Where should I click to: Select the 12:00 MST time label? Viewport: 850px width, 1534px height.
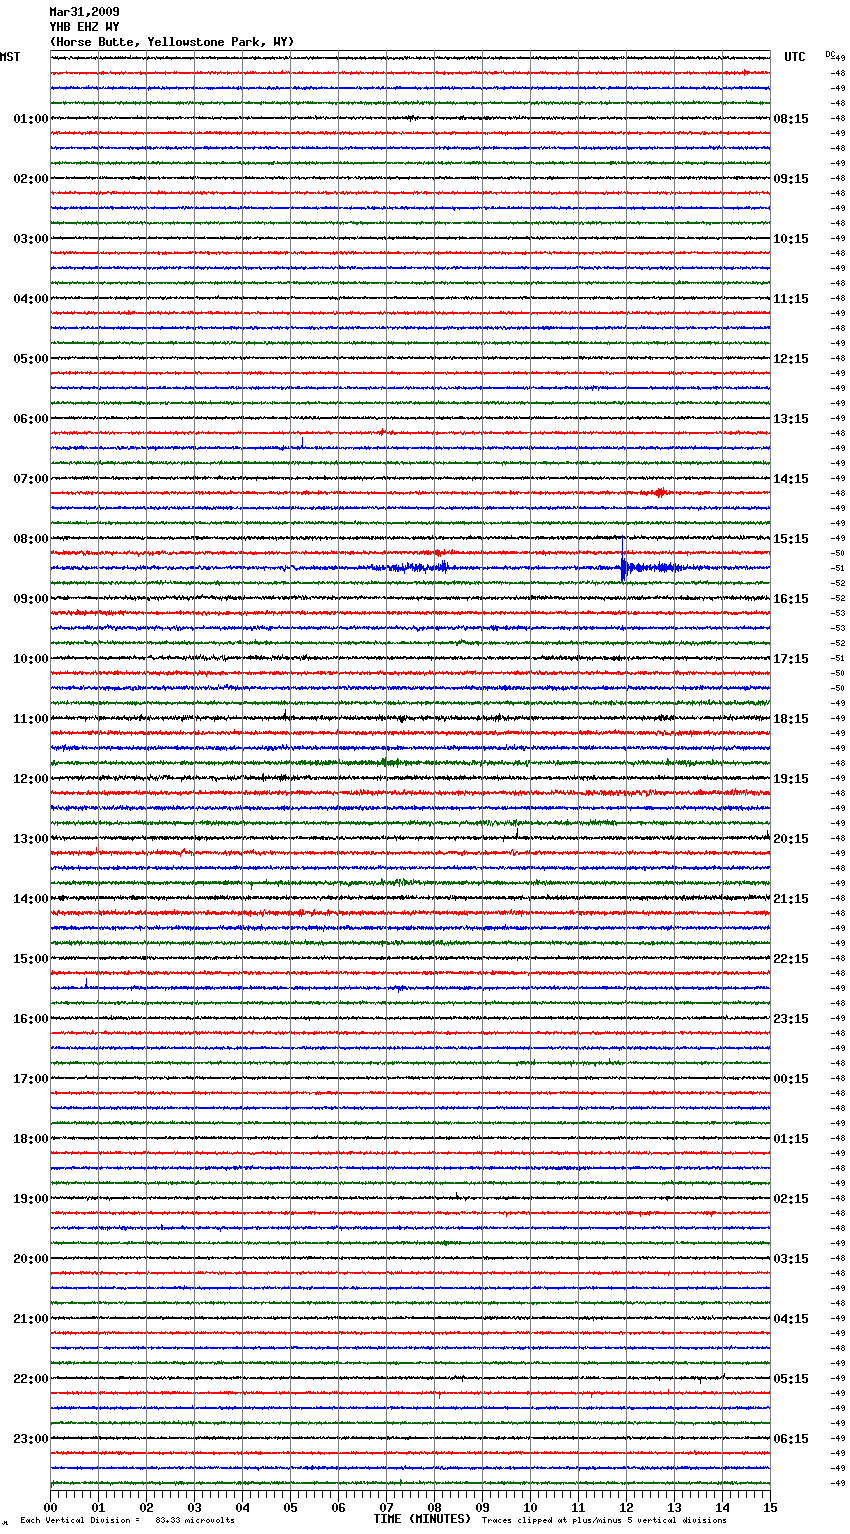(31, 779)
